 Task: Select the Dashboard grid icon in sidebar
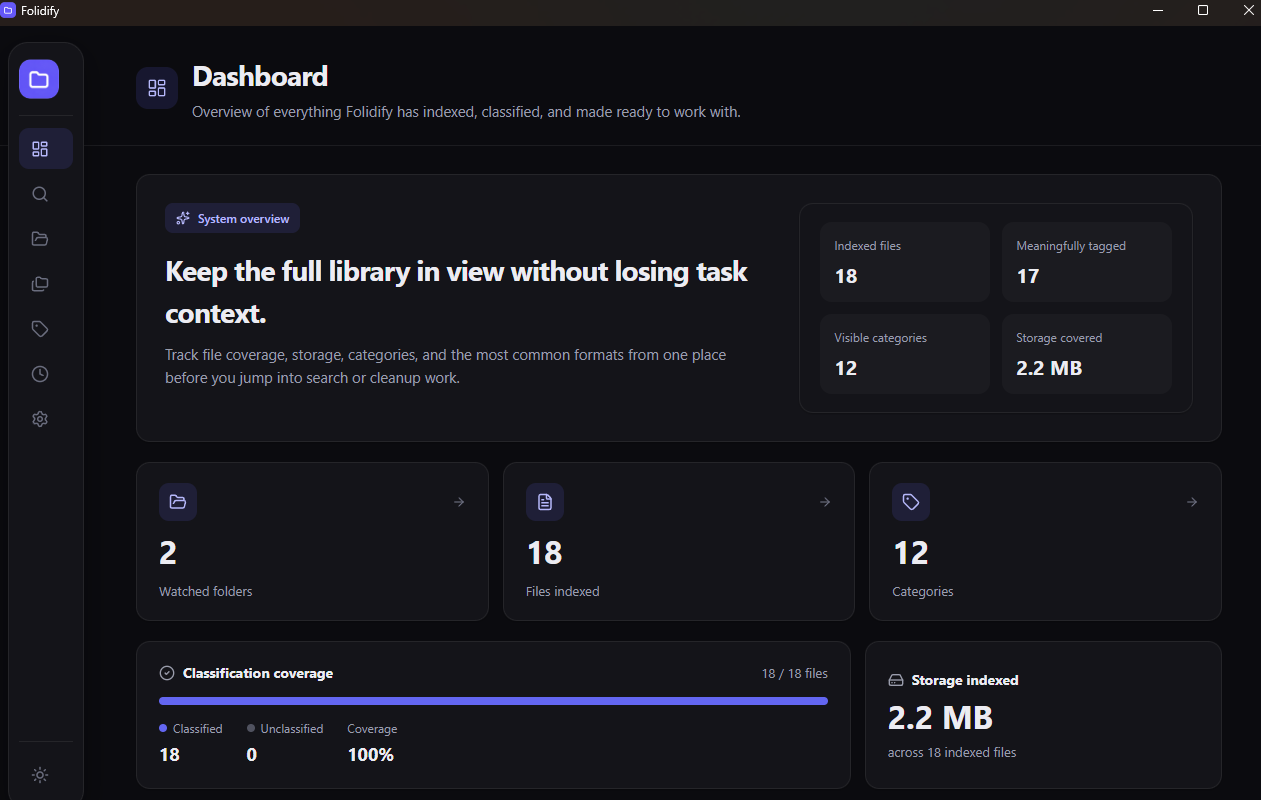click(x=40, y=149)
